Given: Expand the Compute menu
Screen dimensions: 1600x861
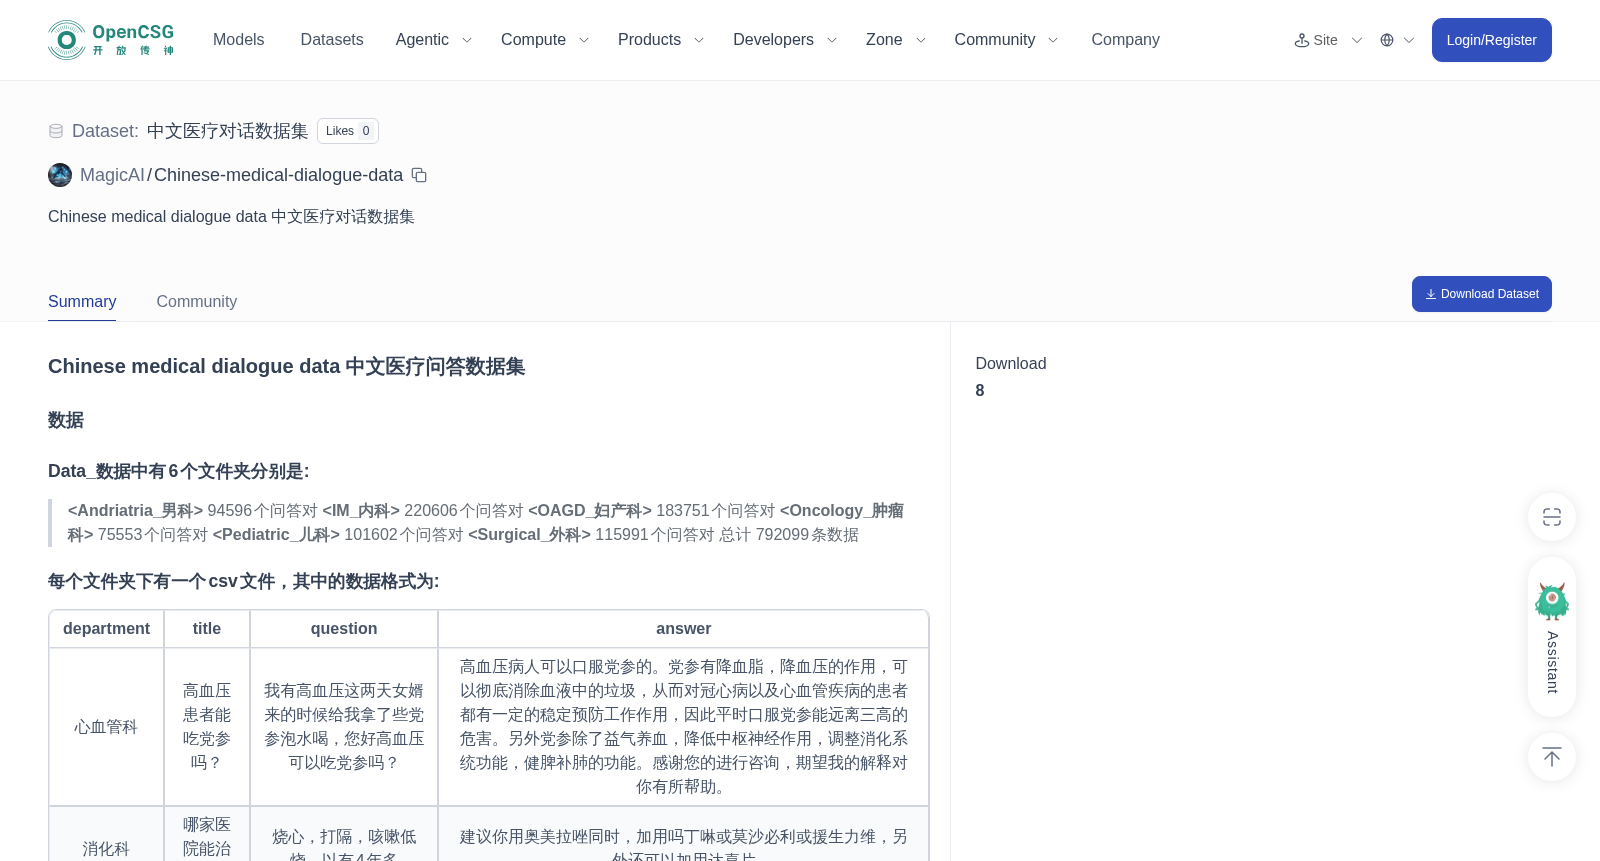Looking at the screenshot, I should (544, 40).
